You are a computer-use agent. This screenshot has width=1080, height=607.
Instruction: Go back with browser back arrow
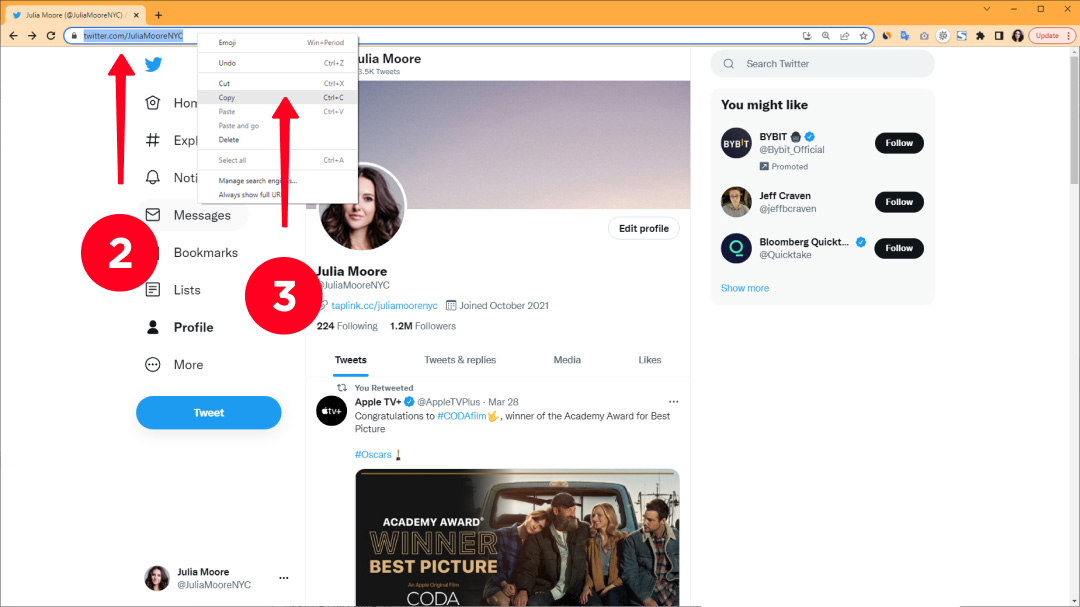click(13, 36)
